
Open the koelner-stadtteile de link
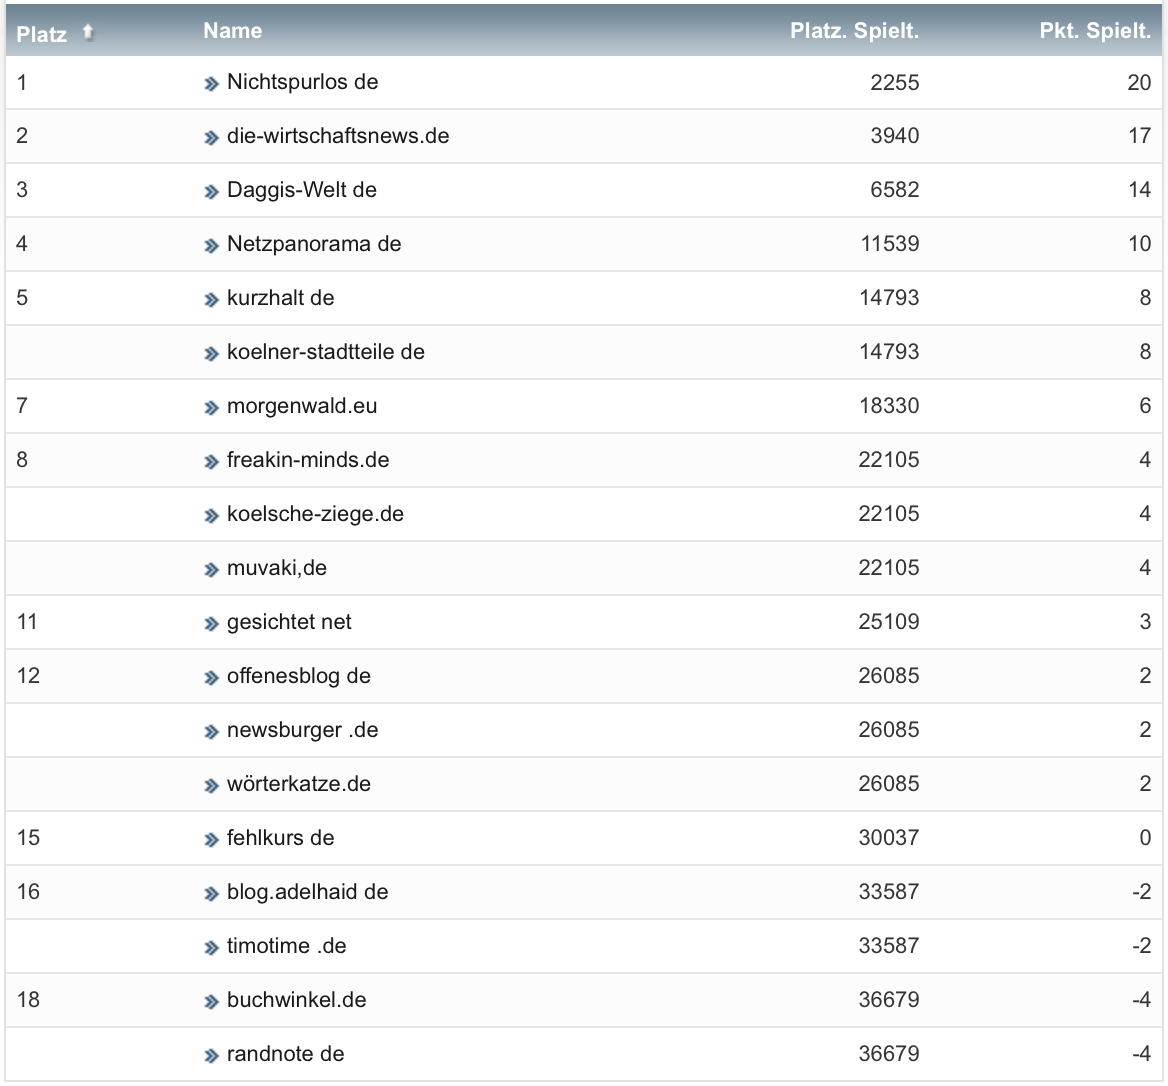coord(326,352)
